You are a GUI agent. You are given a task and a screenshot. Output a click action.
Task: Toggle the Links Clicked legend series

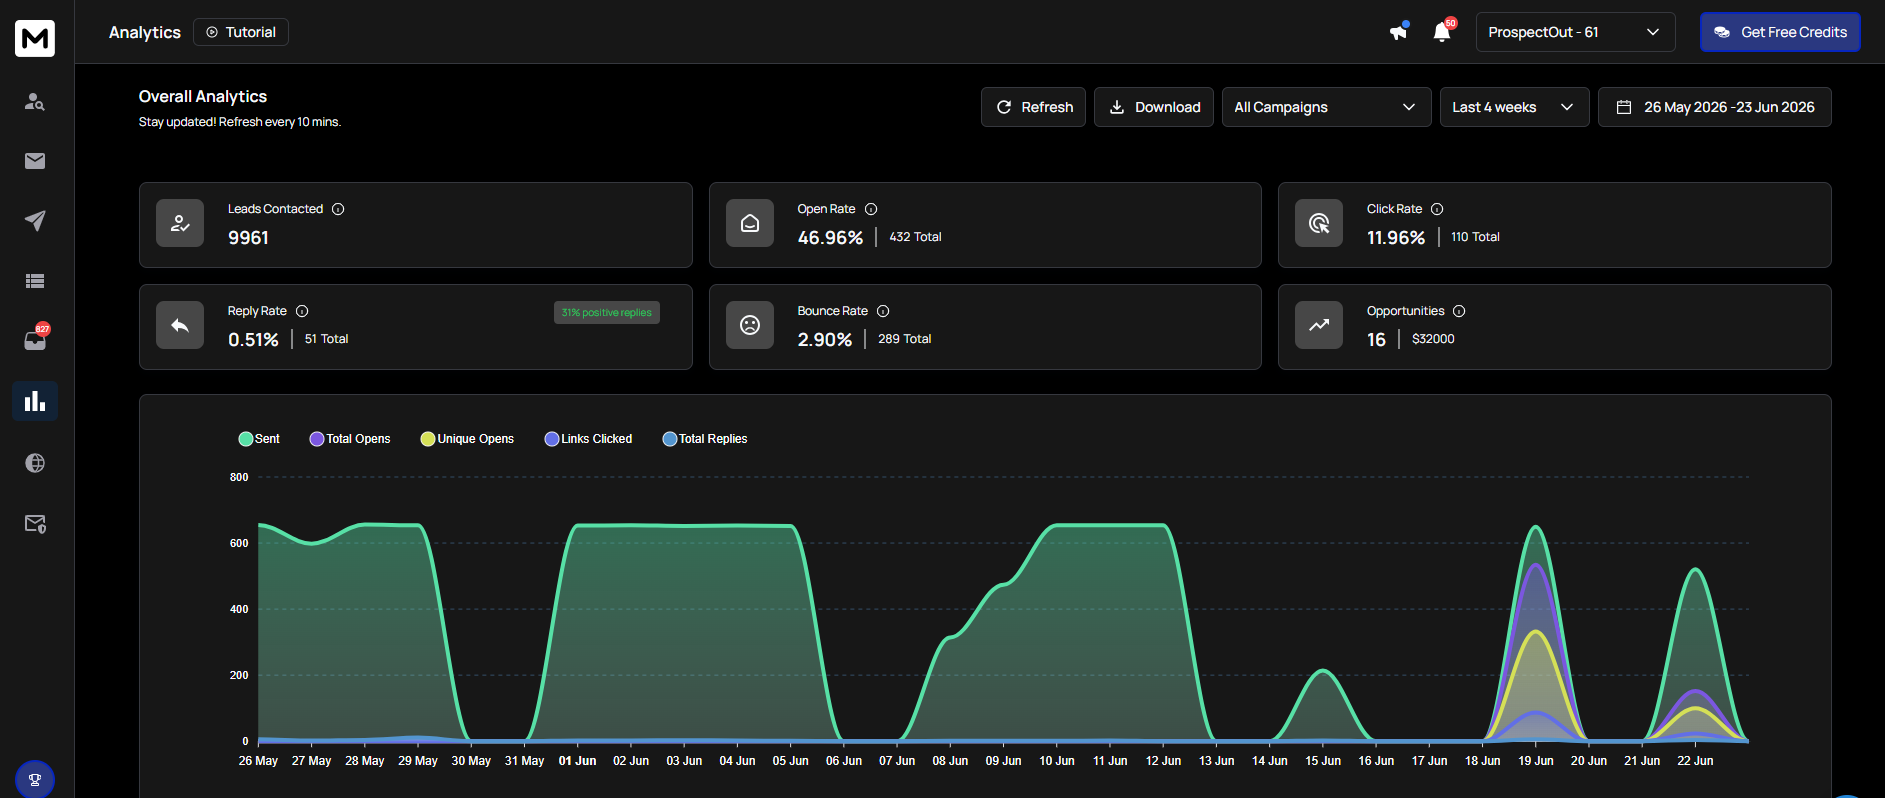pos(588,439)
